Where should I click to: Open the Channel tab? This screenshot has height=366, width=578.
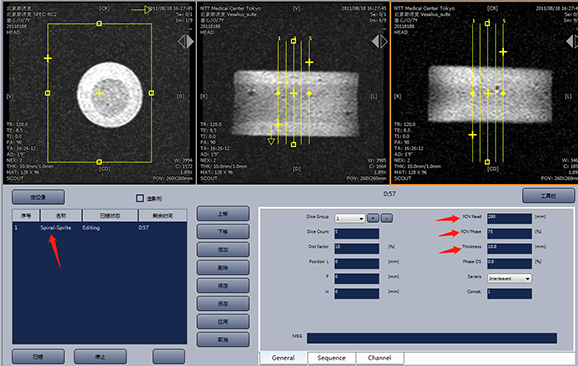click(x=379, y=358)
